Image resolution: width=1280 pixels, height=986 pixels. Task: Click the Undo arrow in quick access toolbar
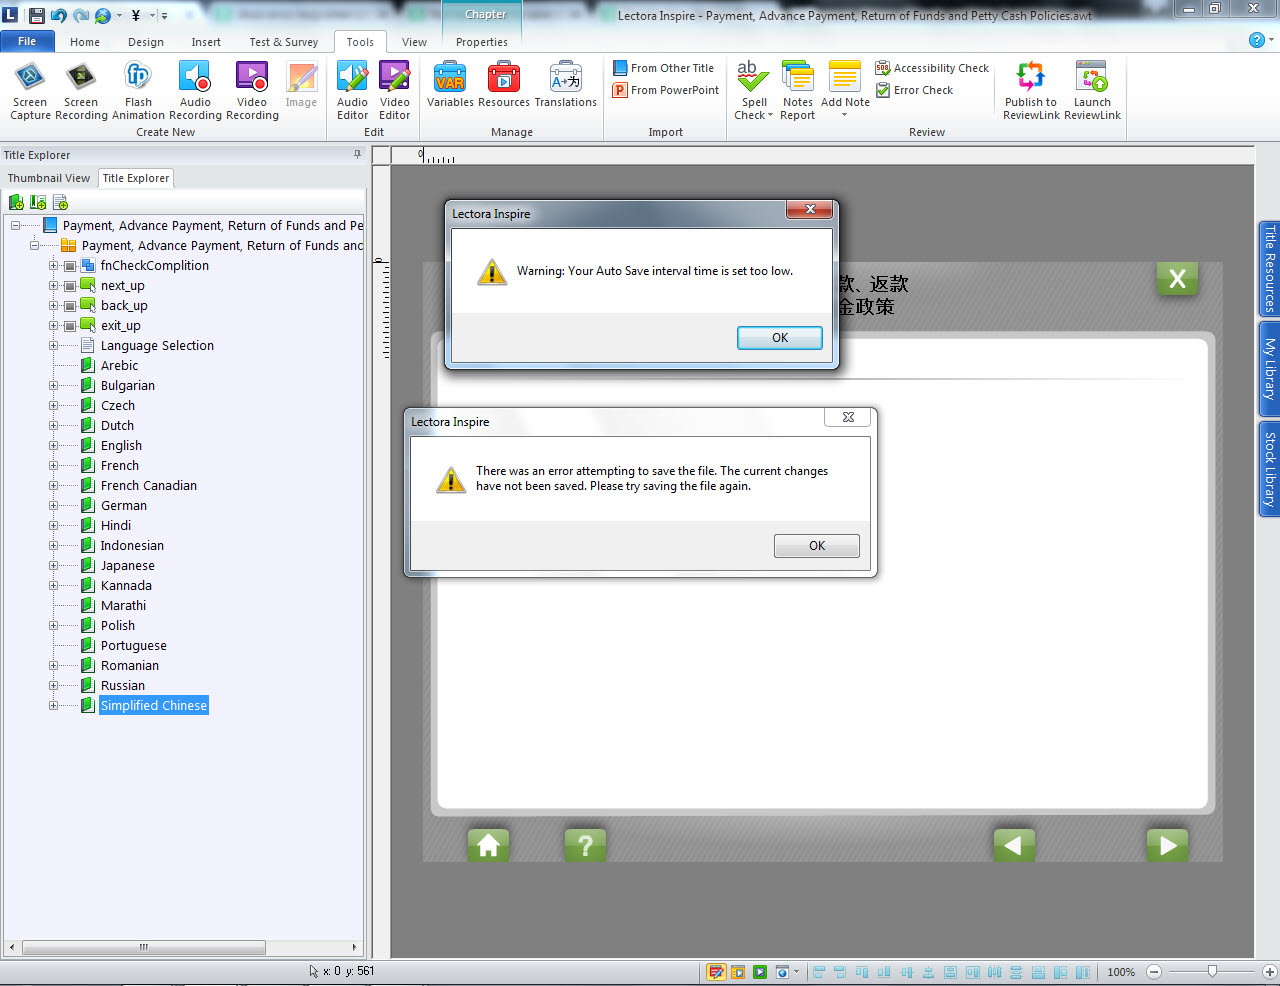(58, 15)
